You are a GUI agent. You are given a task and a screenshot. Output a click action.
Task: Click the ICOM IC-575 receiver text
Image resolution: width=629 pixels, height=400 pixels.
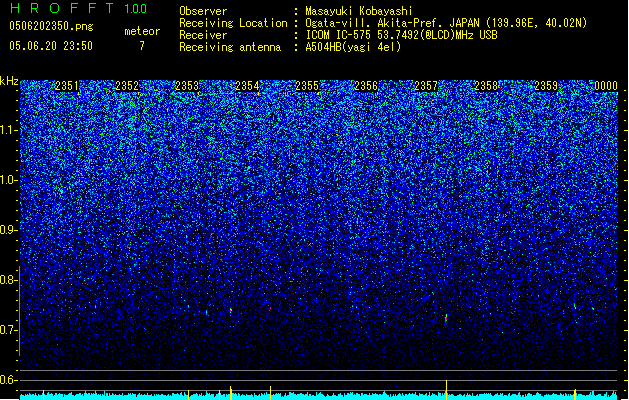tap(402, 35)
